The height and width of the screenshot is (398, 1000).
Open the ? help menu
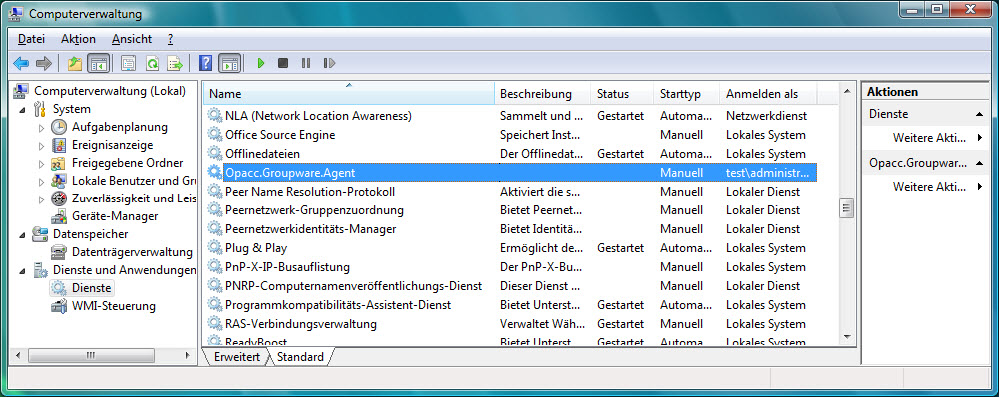(x=170, y=39)
